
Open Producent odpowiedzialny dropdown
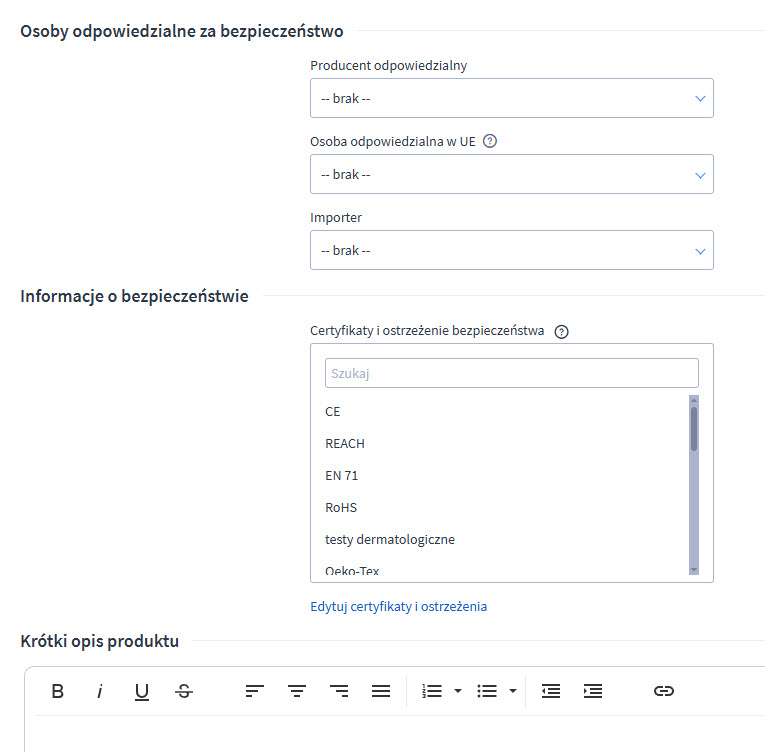coord(512,98)
